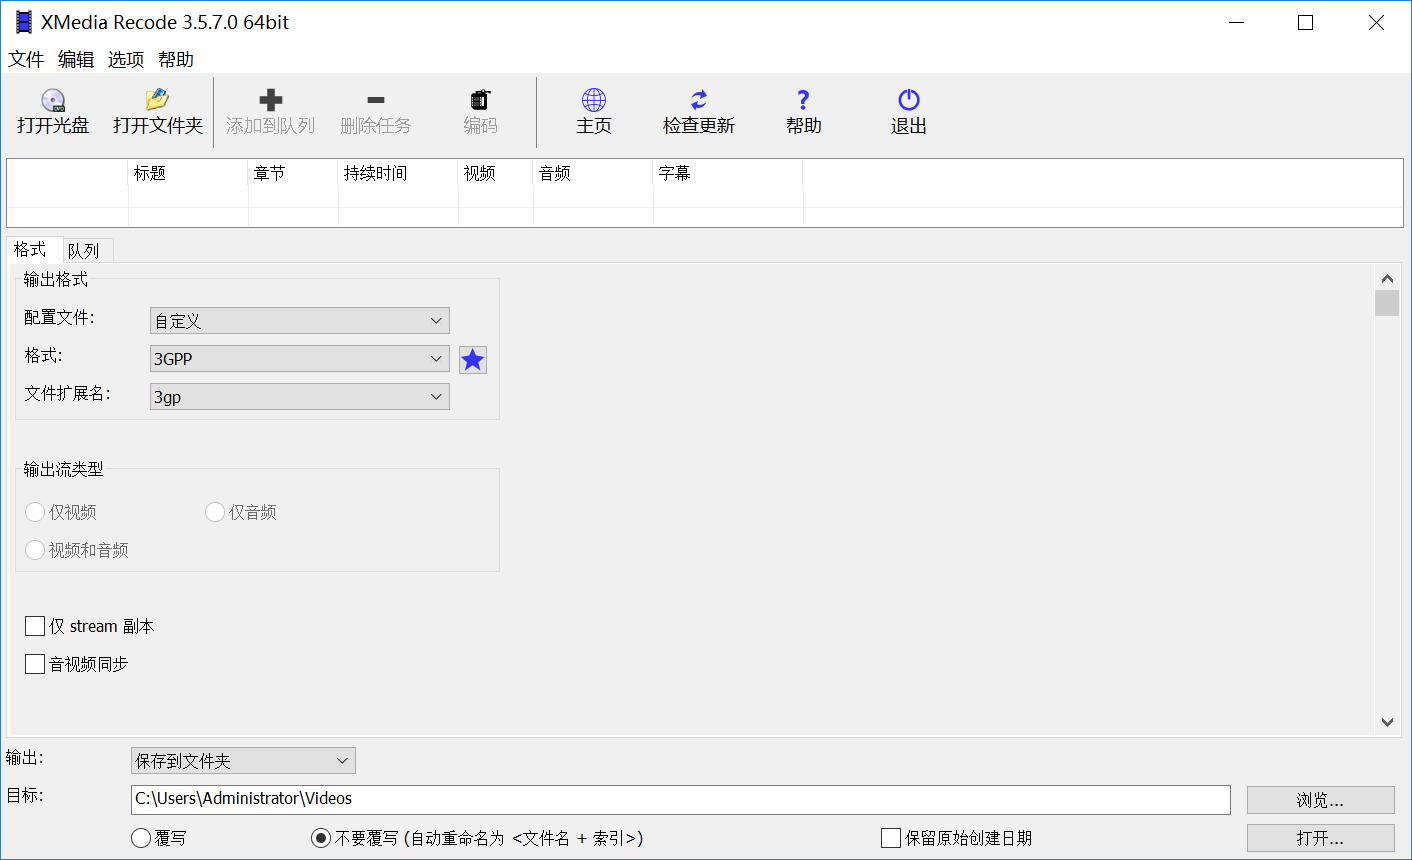Screen dimensions: 1412x860
Task: Enable the 仅 stream 副本 checkbox
Action: coord(35,626)
